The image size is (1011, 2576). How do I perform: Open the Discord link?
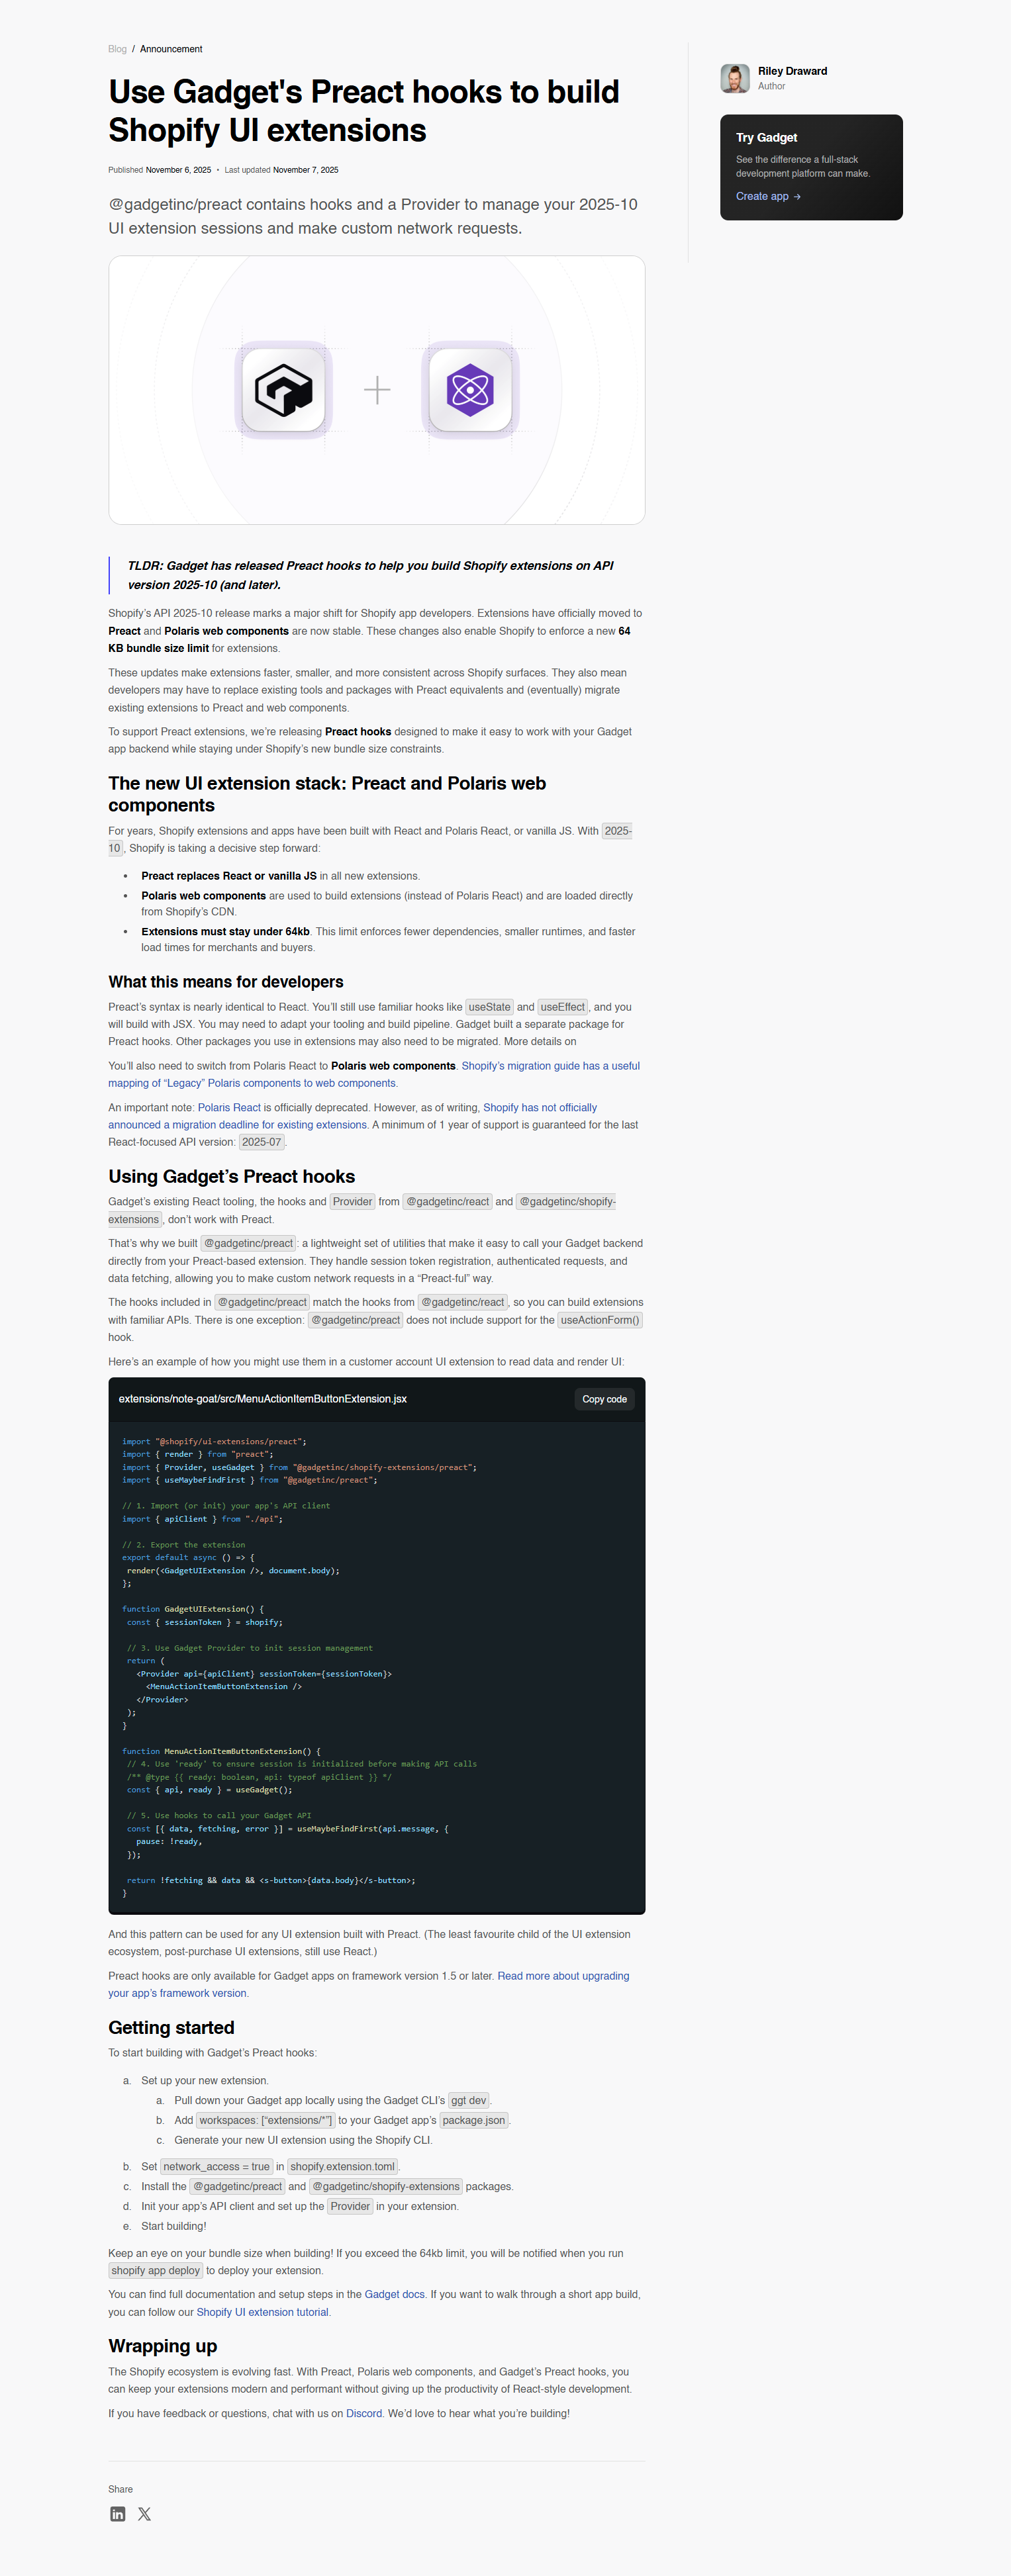[x=364, y=2413]
